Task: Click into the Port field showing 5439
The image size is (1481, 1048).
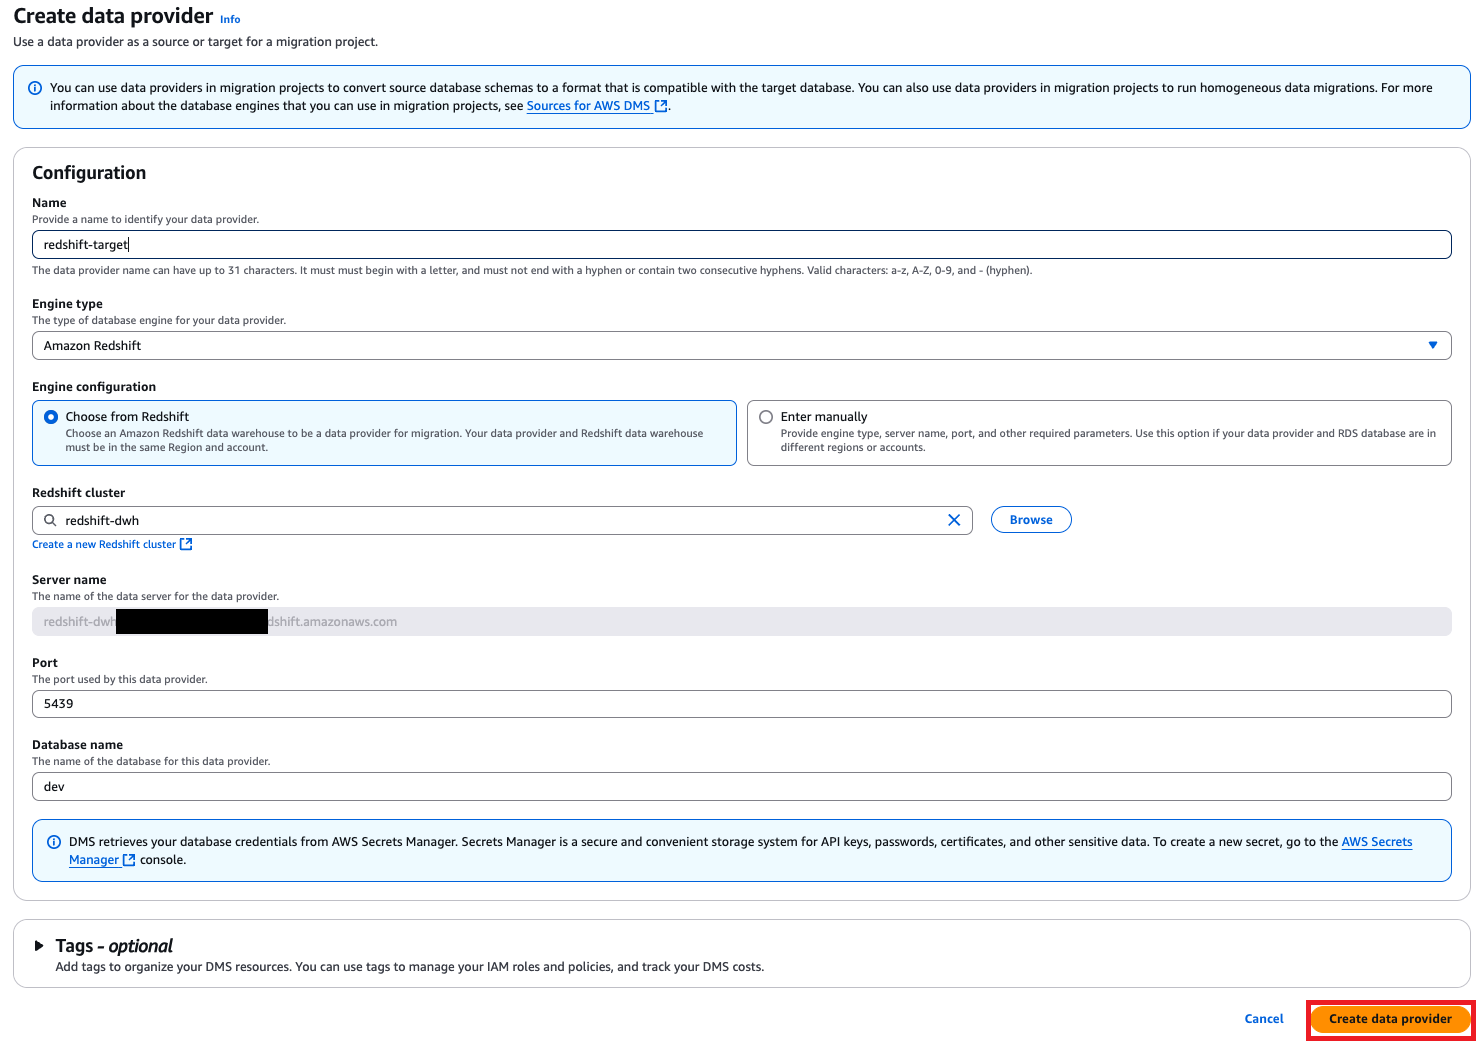Action: (741, 704)
